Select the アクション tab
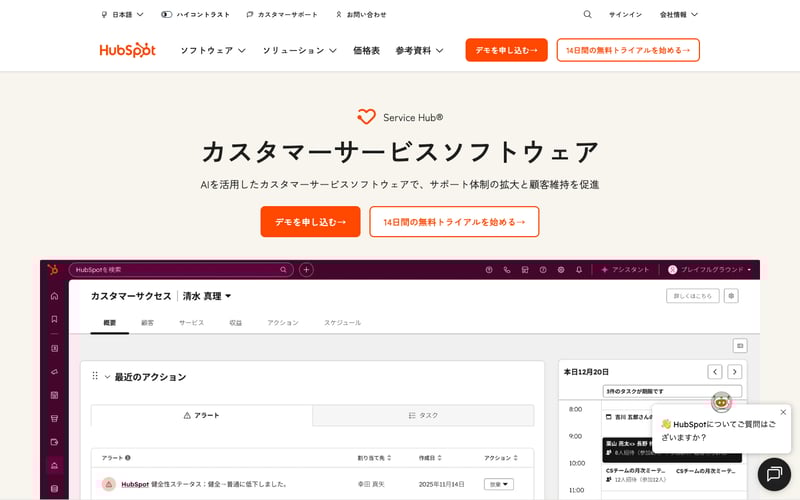 [283, 322]
